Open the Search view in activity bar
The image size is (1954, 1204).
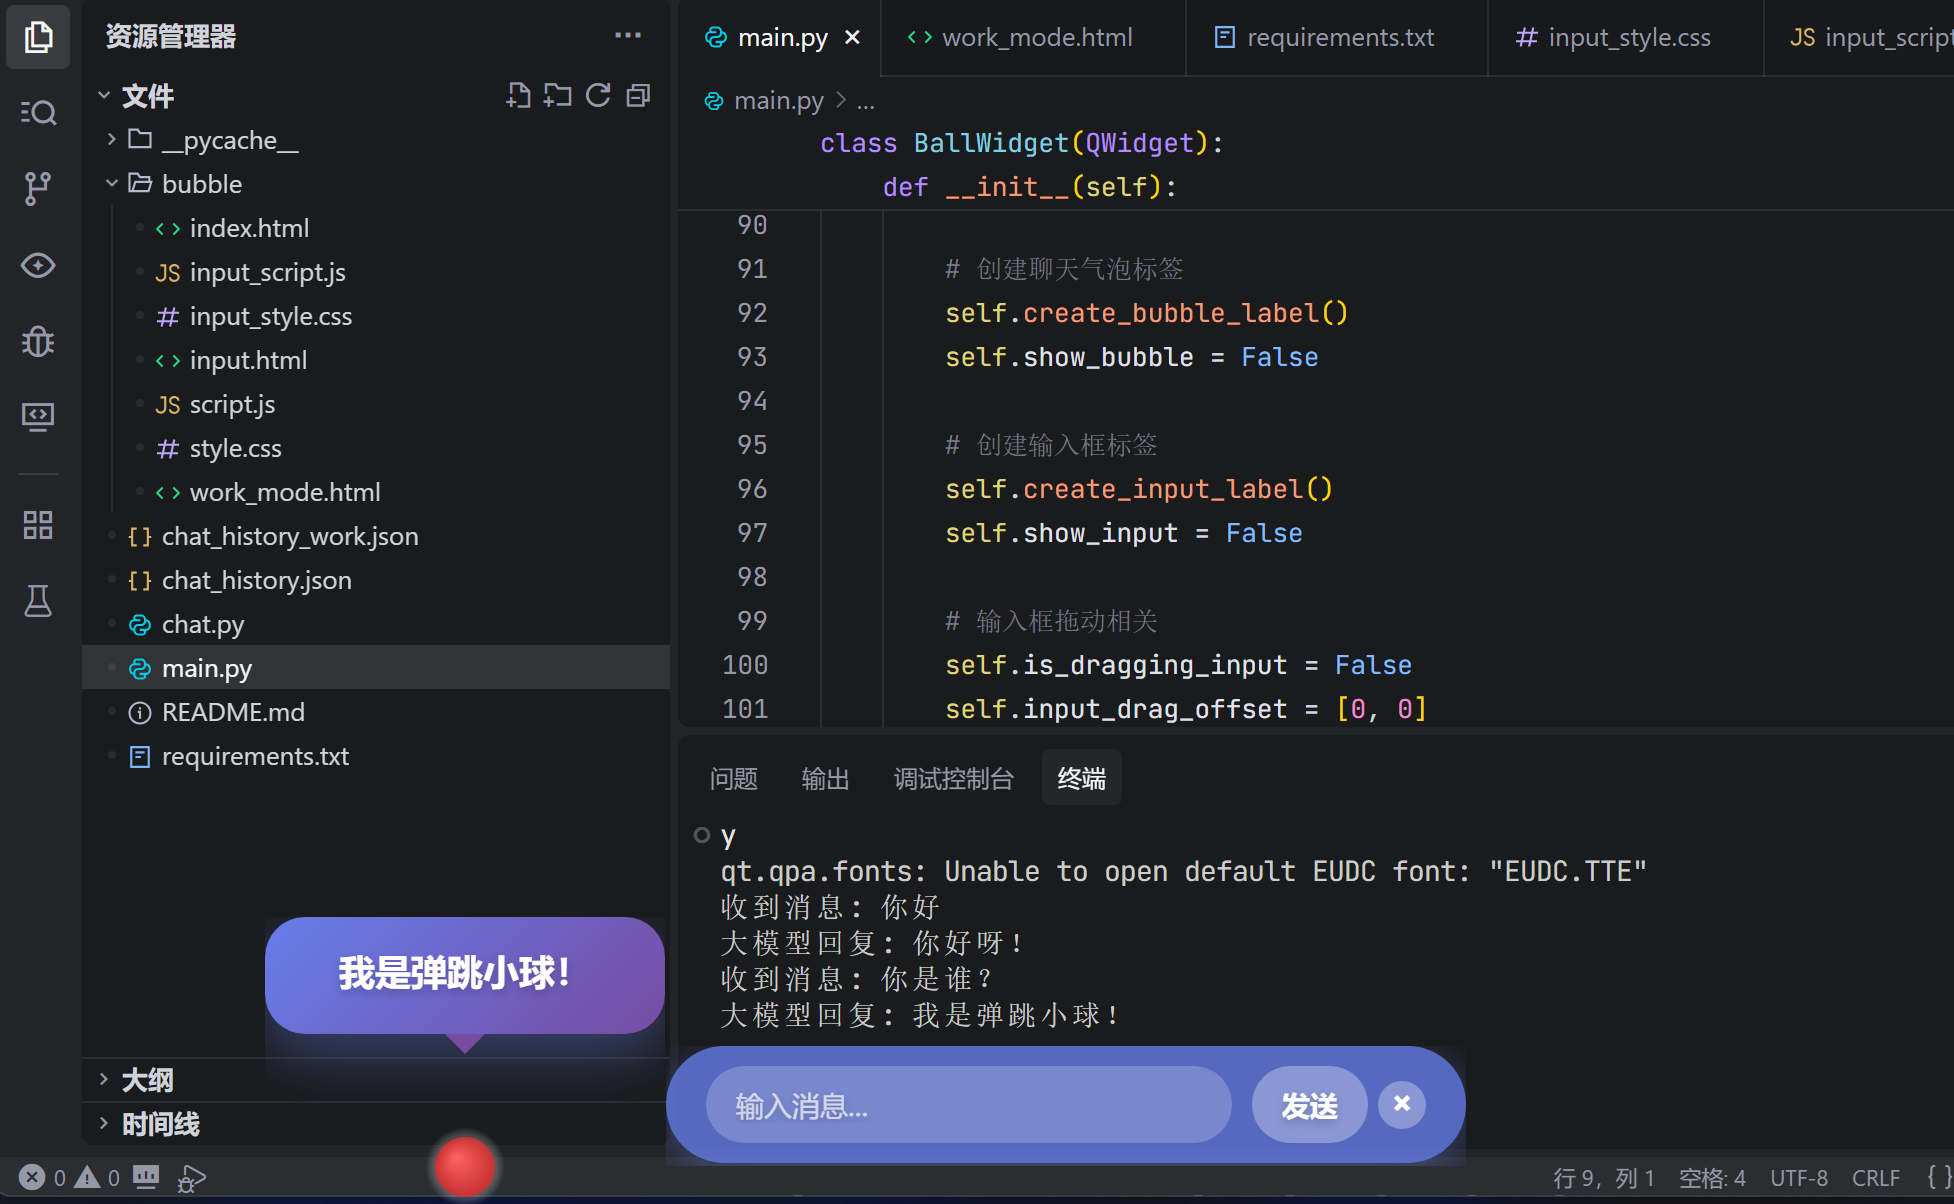(x=38, y=112)
